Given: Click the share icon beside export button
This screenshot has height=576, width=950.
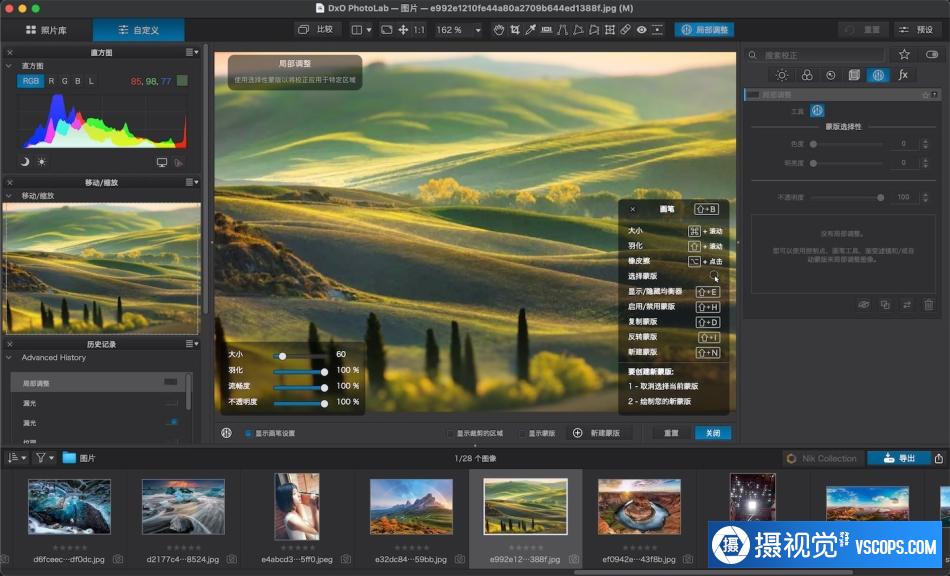Looking at the screenshot, I should (938, 458).
